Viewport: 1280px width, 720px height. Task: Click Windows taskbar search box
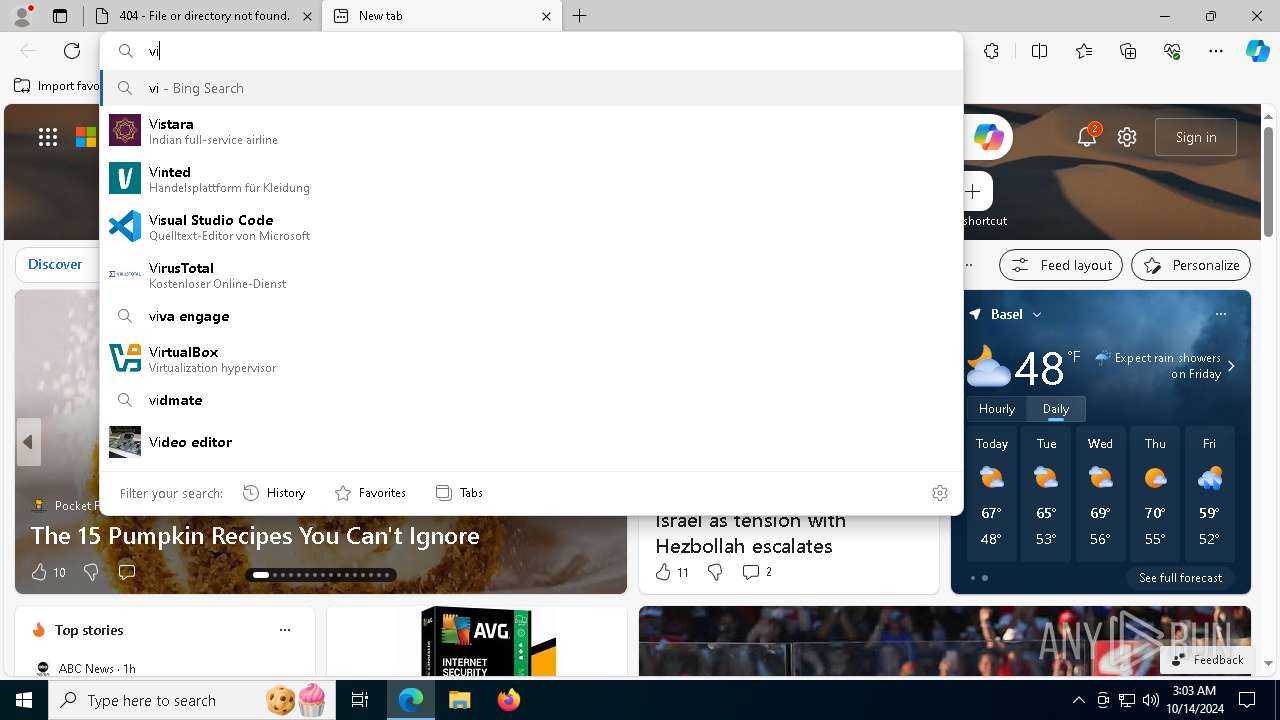coord(193,700)
